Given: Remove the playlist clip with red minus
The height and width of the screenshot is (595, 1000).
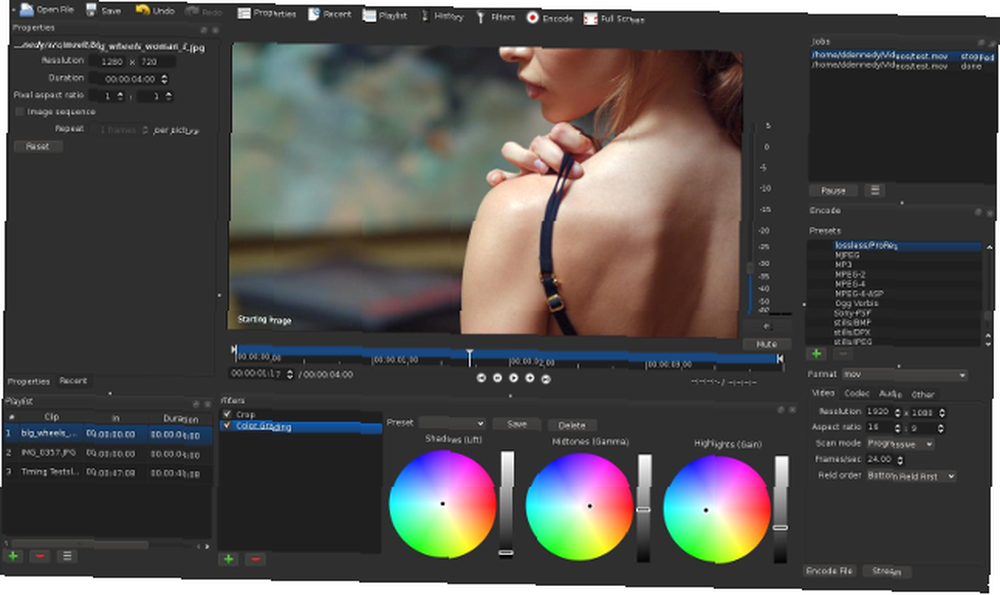Looking at the screenshot, I should (40, 556).
